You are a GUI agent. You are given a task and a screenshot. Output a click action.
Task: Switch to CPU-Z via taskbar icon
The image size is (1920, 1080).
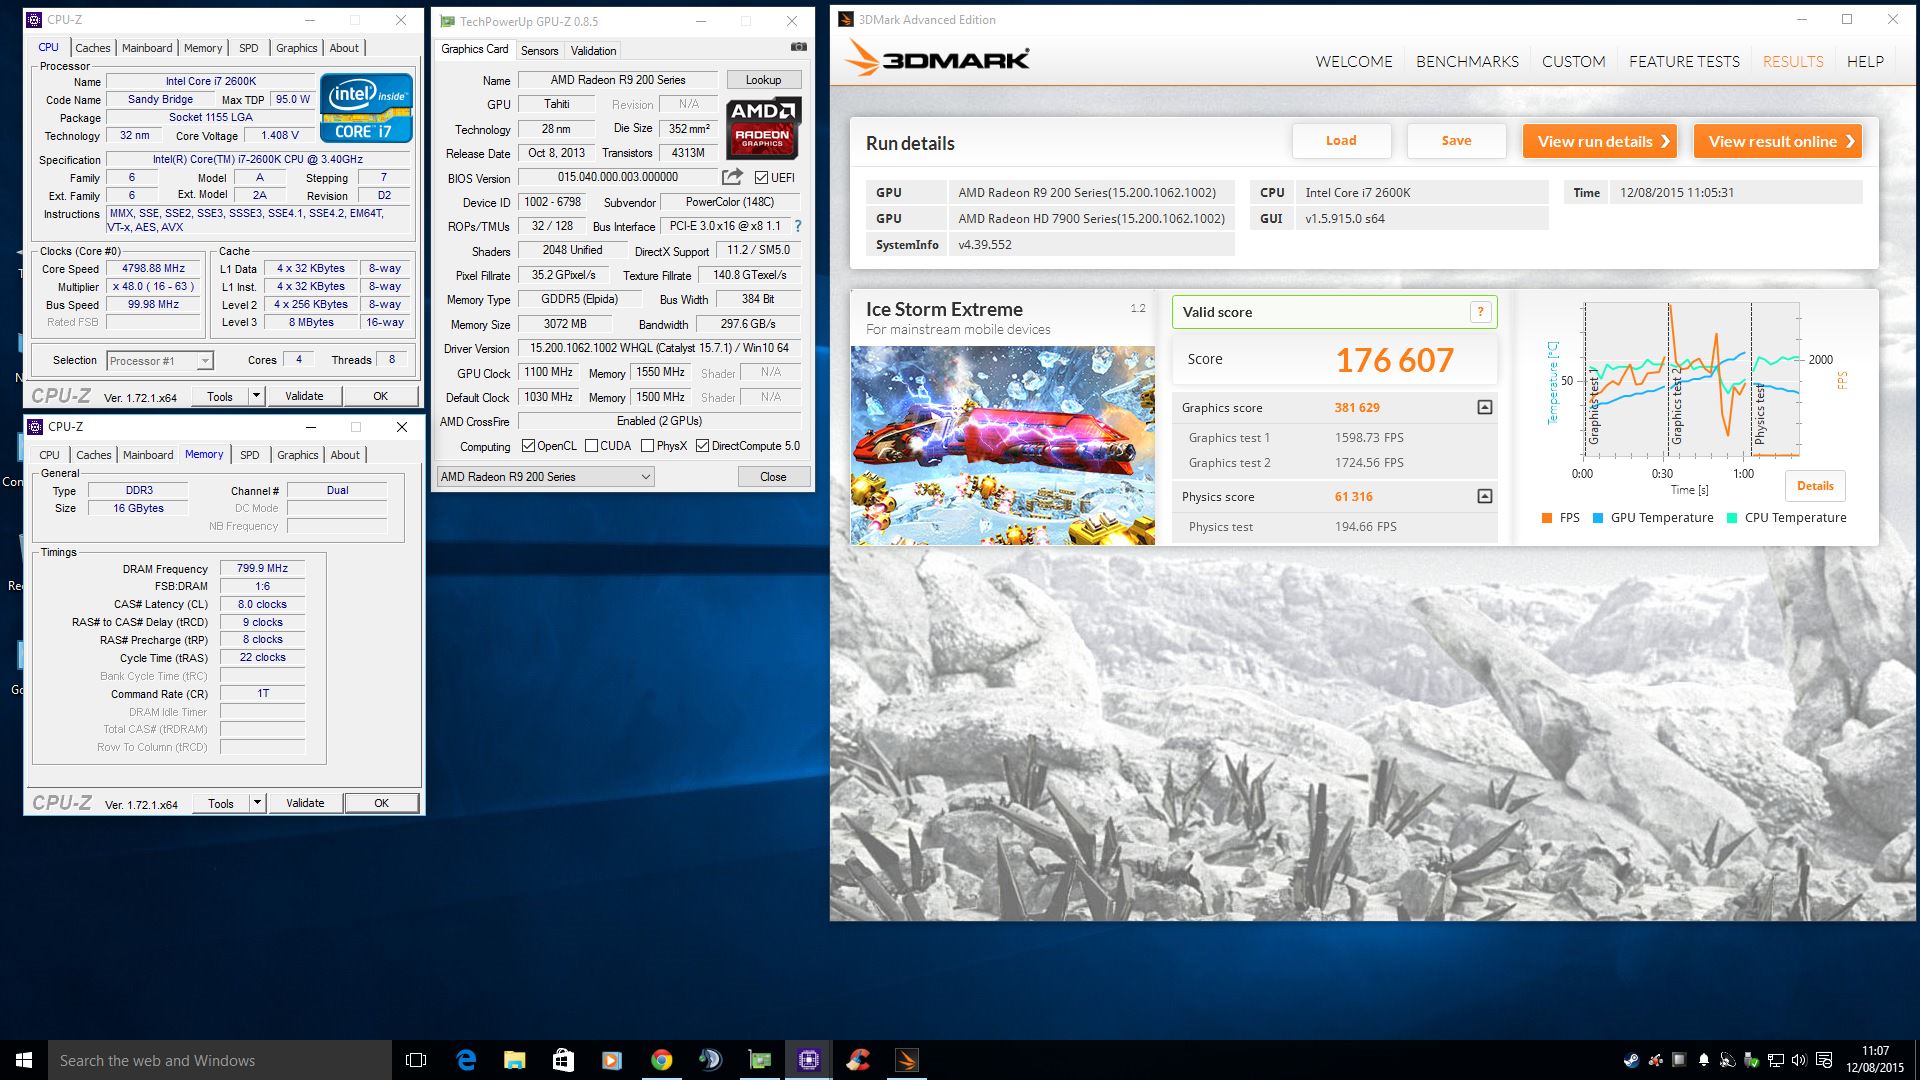pyautogui.click(x=809, y=1060)
